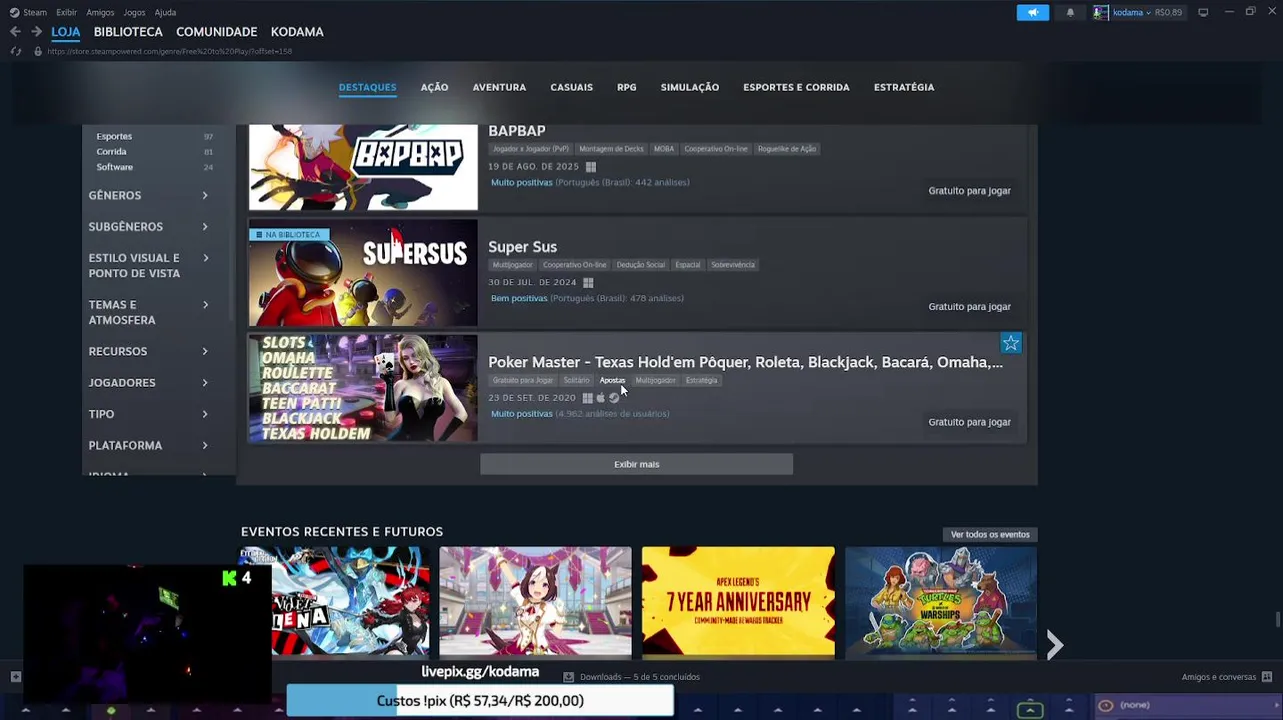The image size is (1283, 720).
Task: Click the Montagem de Decks tag
Action: [x=611, y=149]
